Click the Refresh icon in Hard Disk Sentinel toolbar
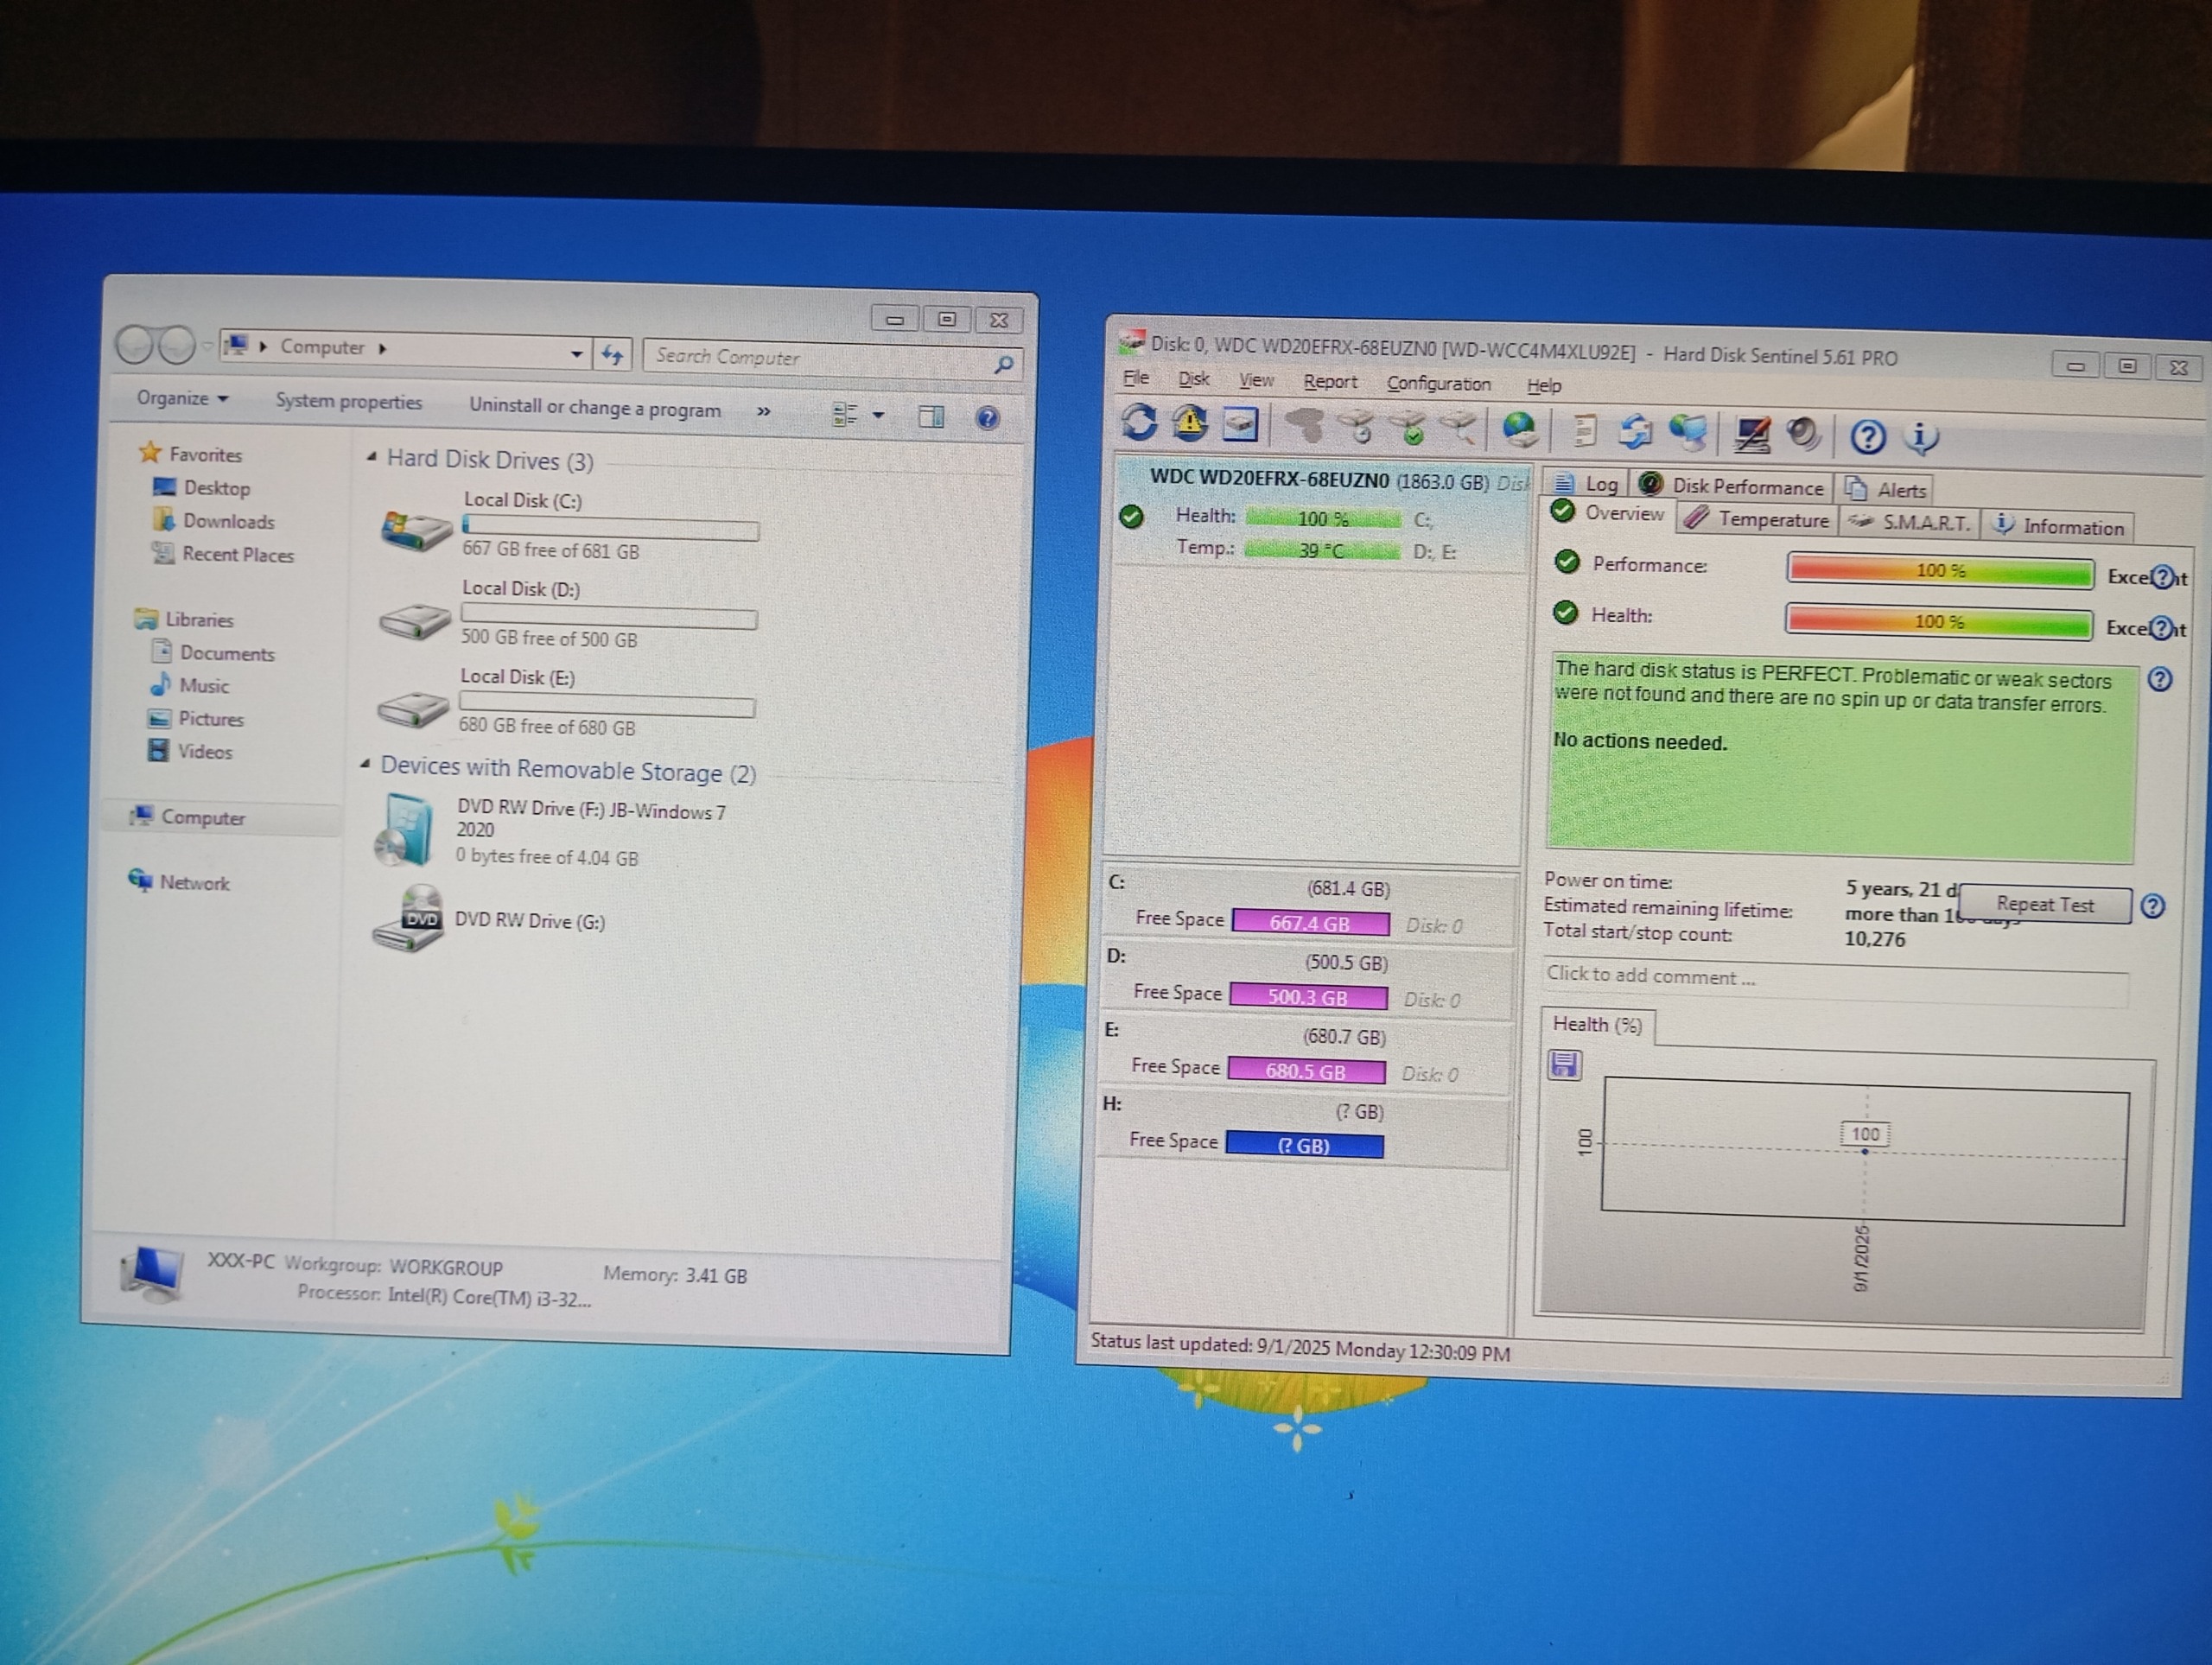 point(1139,422)
